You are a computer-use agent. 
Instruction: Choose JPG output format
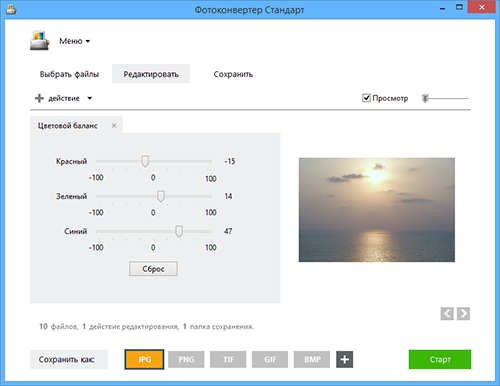pos(144,359)
